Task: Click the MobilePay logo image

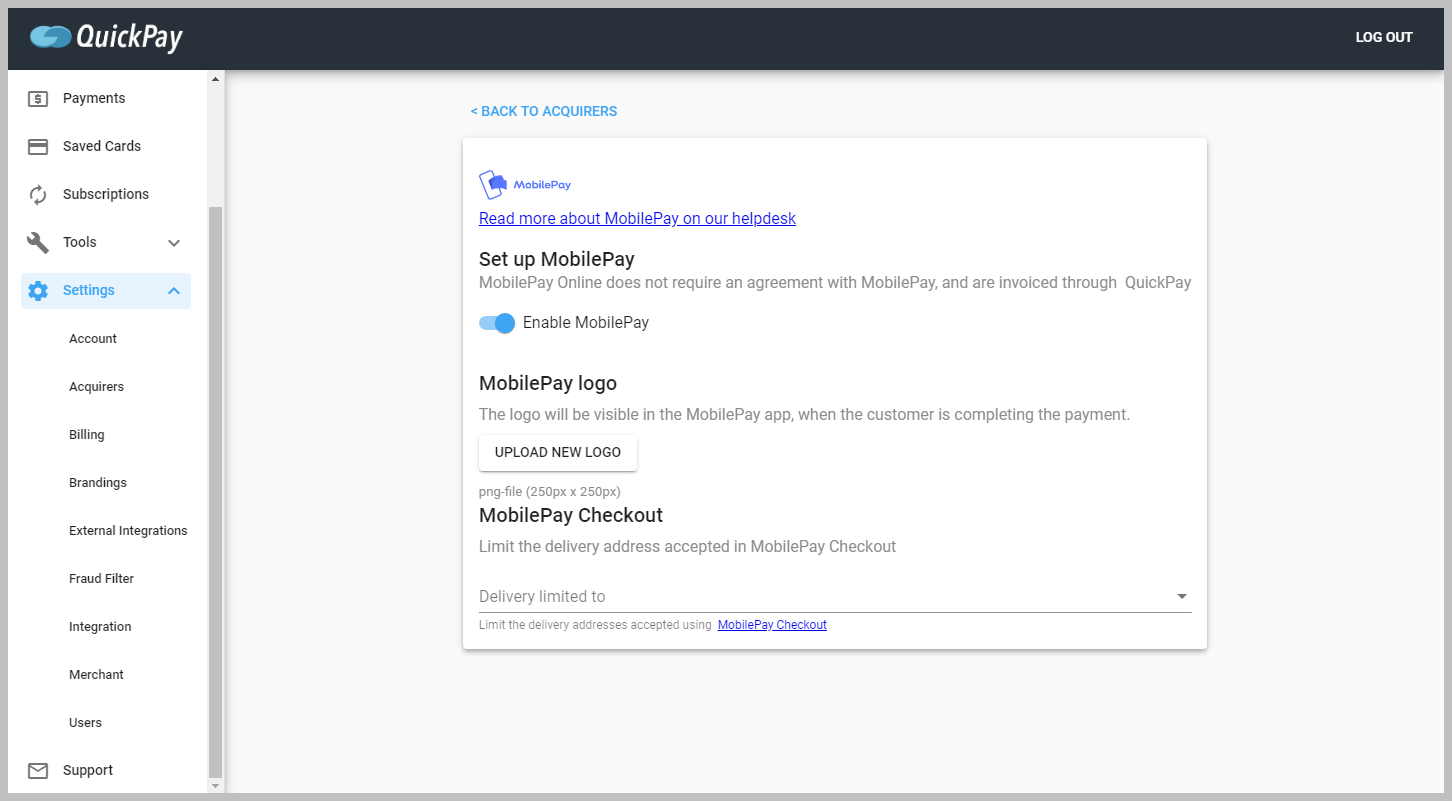Action: pyautogui.click(x=525, y=185)
